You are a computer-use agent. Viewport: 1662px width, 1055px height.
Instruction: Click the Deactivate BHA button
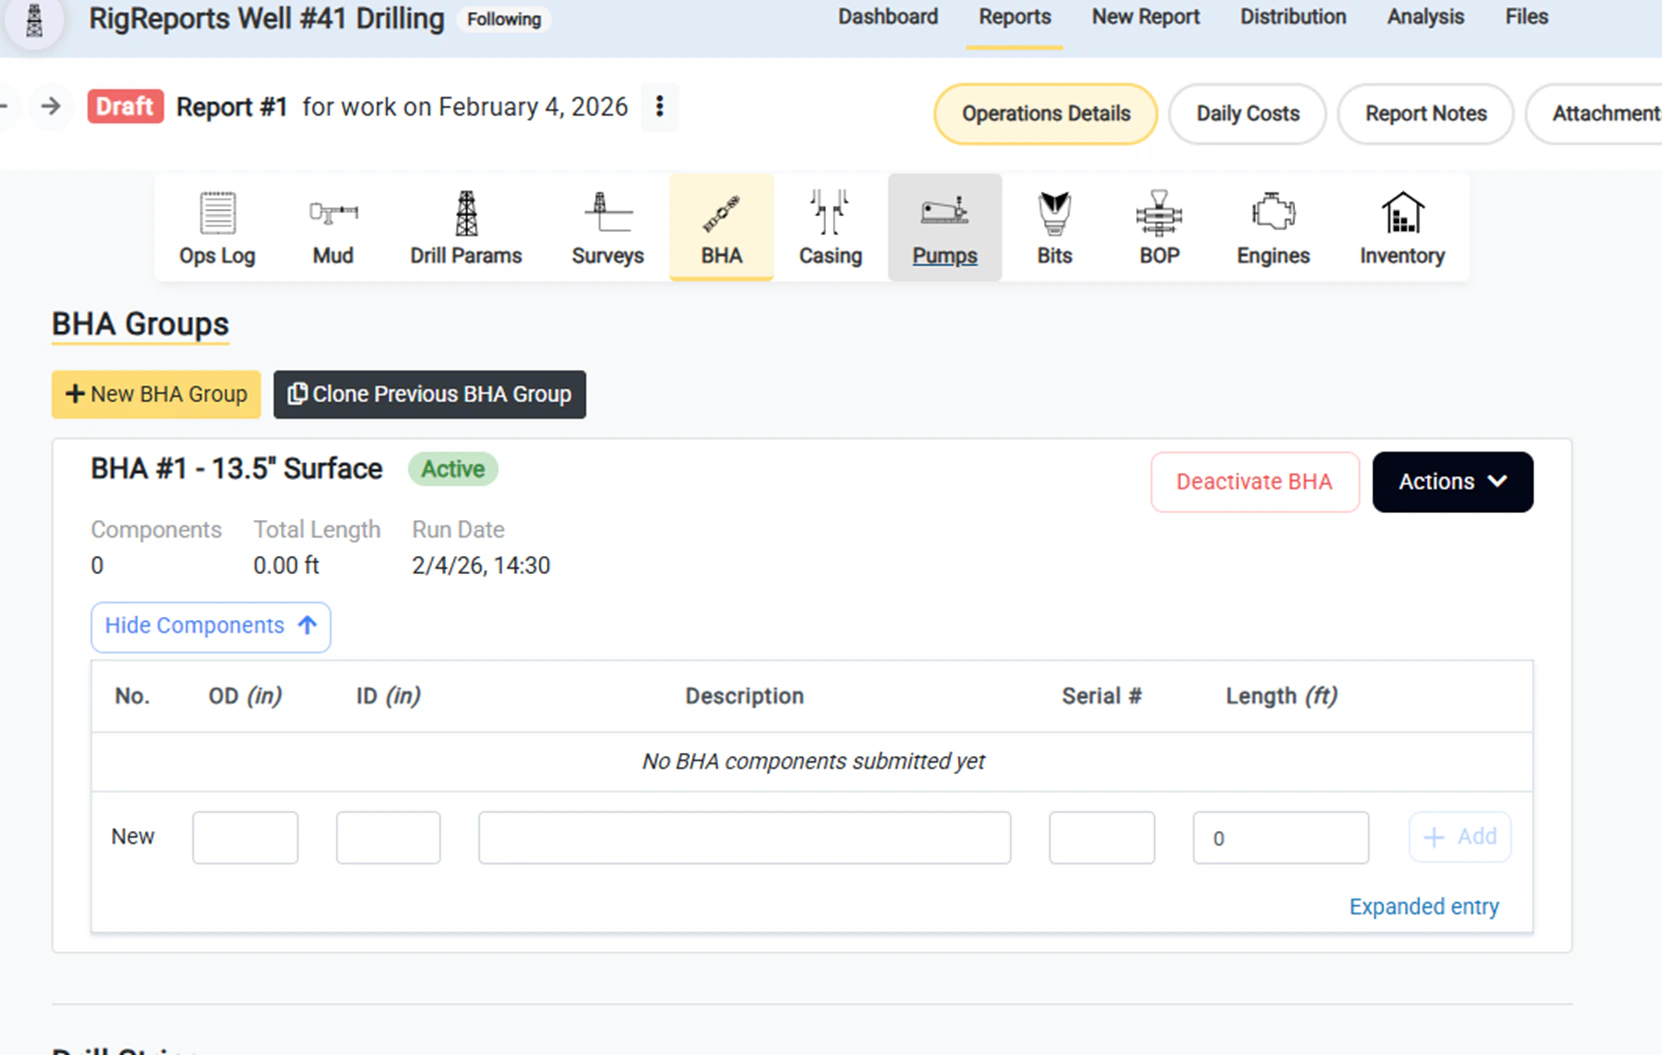(1254, 481)
